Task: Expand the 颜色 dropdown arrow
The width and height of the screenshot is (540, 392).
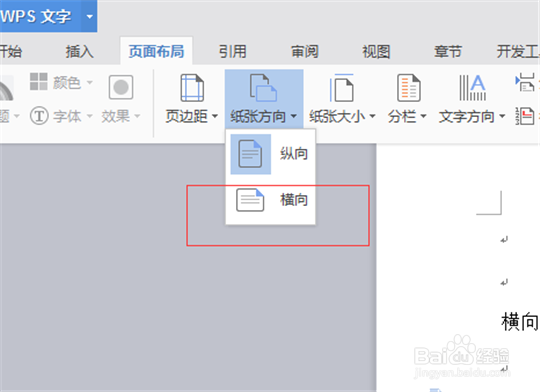Action: [90, 82]
